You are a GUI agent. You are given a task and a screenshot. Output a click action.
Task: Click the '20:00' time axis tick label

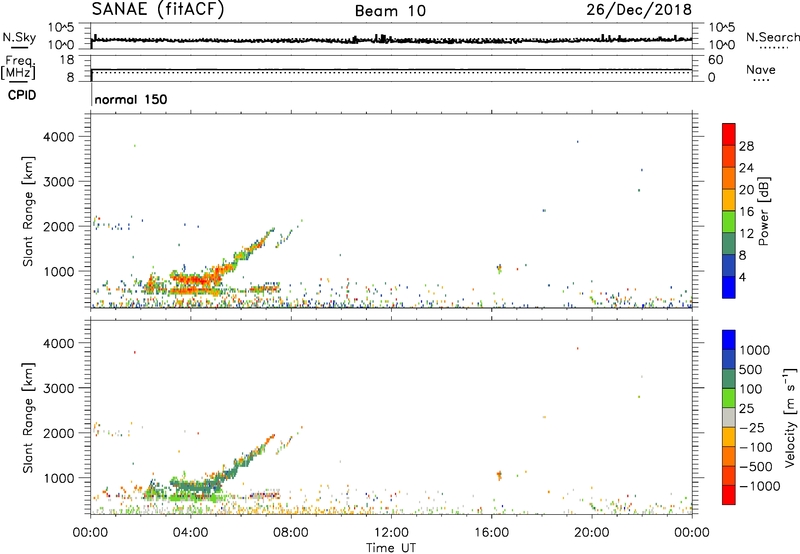(592, 533)
